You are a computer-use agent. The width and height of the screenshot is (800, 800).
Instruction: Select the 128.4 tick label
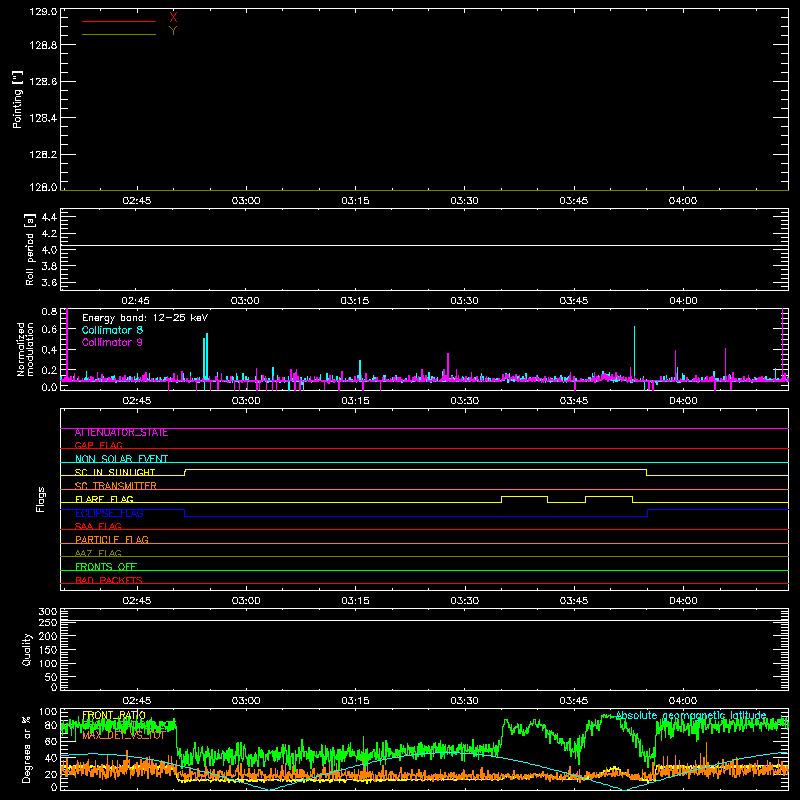[x=43, y=118]
